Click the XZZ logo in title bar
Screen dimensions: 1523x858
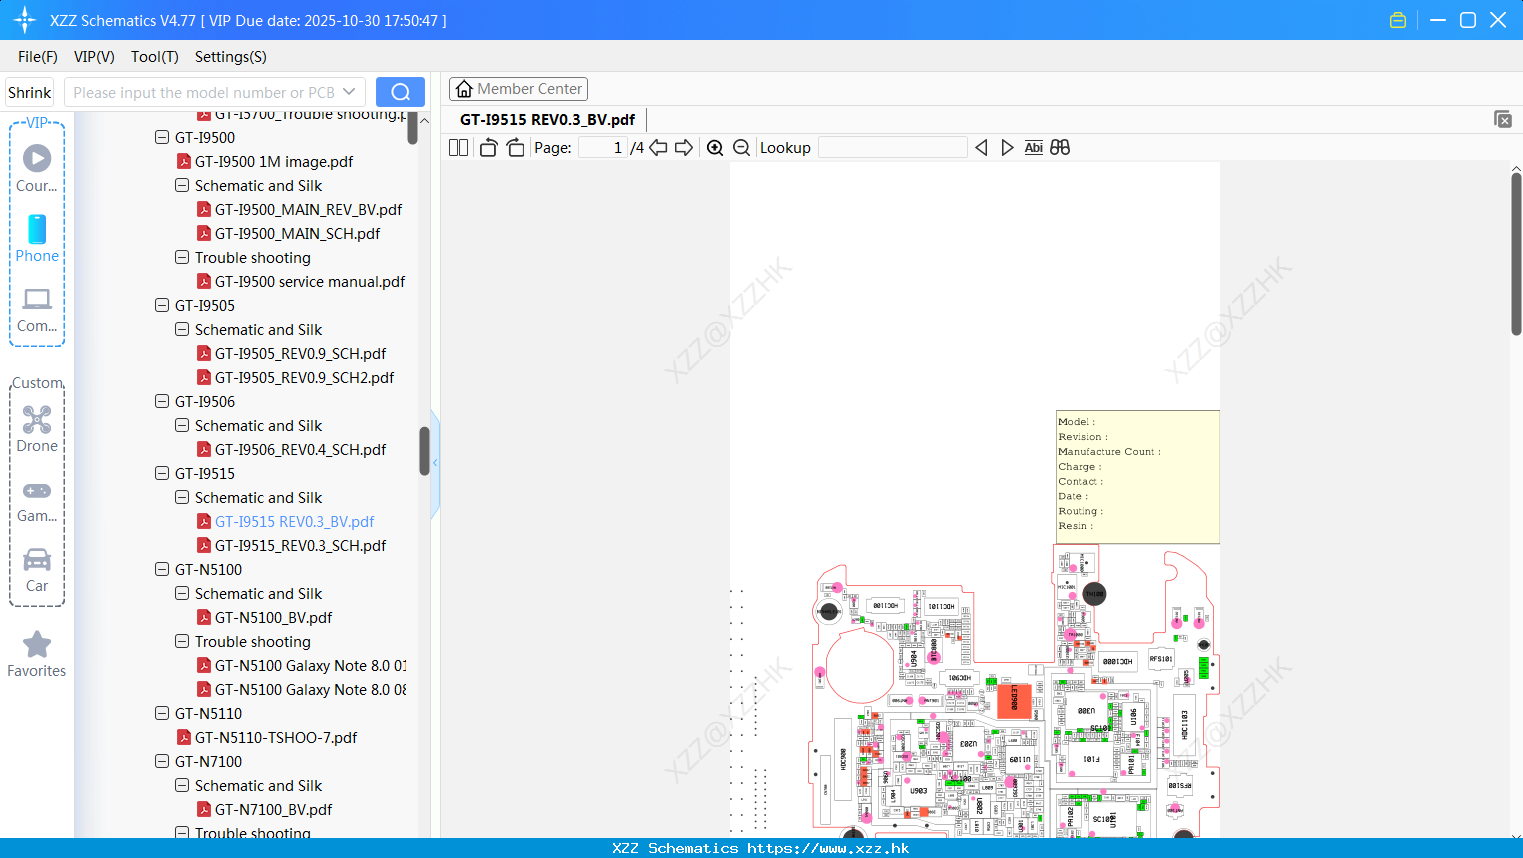(x=25, y=20)
